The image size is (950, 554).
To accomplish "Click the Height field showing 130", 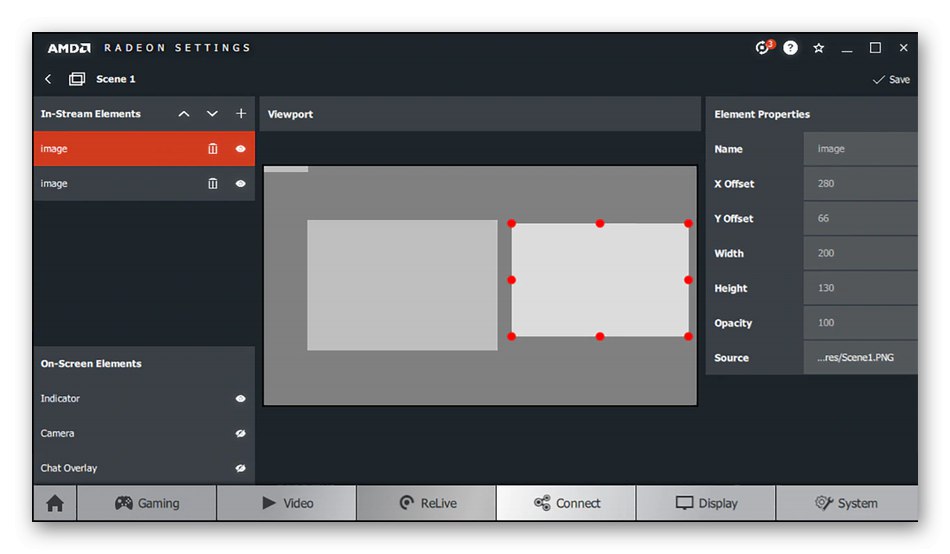I will coord(860,288).
